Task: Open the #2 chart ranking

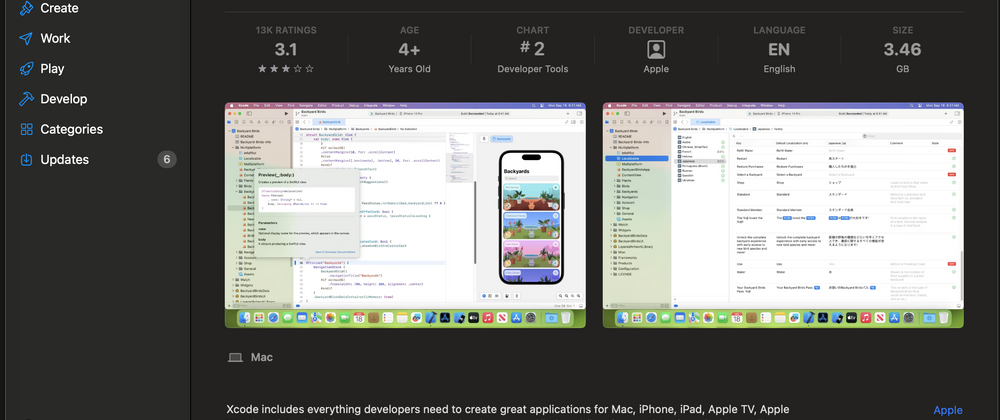Action: pyautogui.click(x=532, y=50)
